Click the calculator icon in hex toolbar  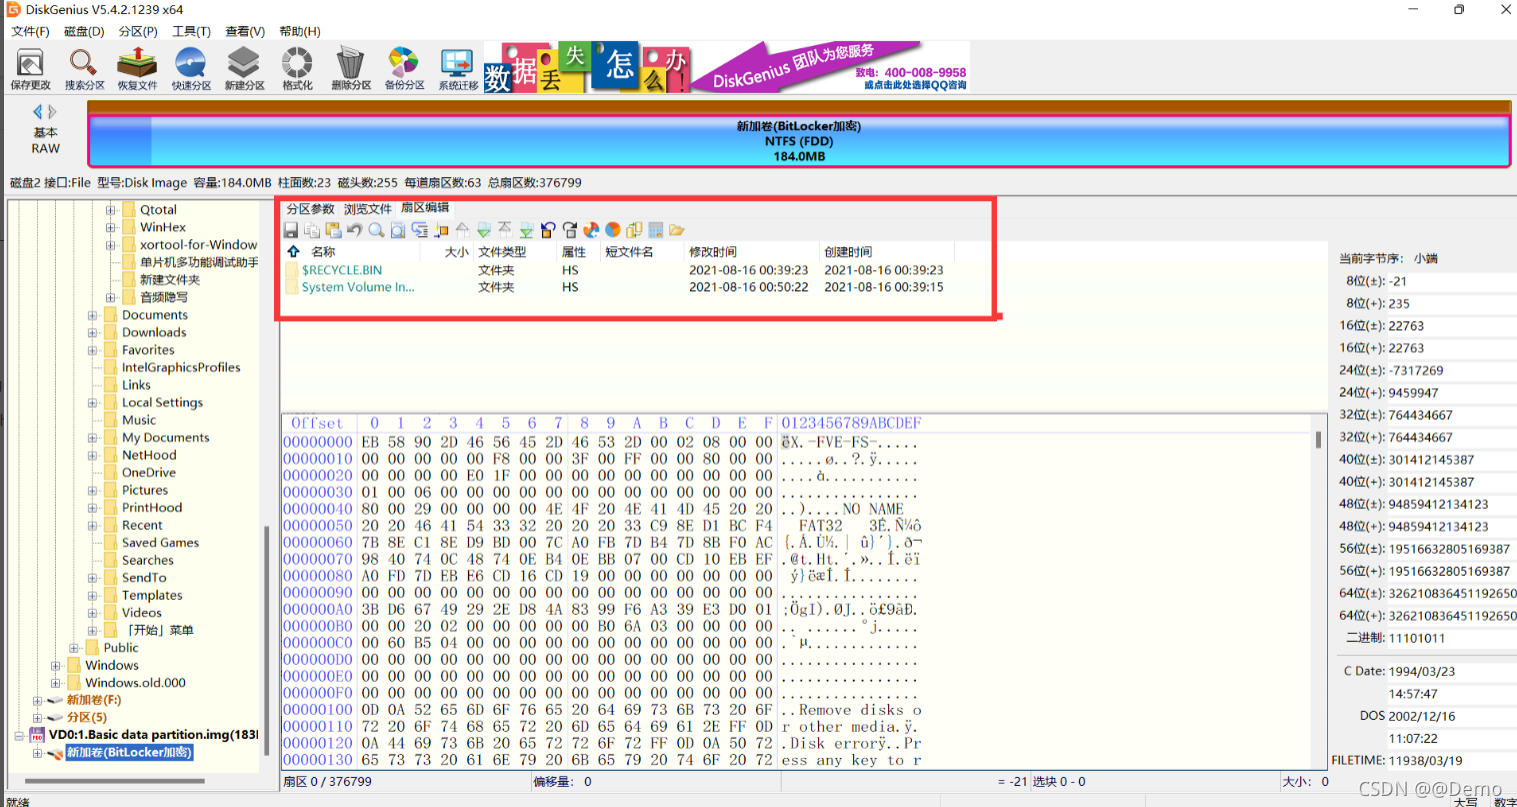click(656, 230)
